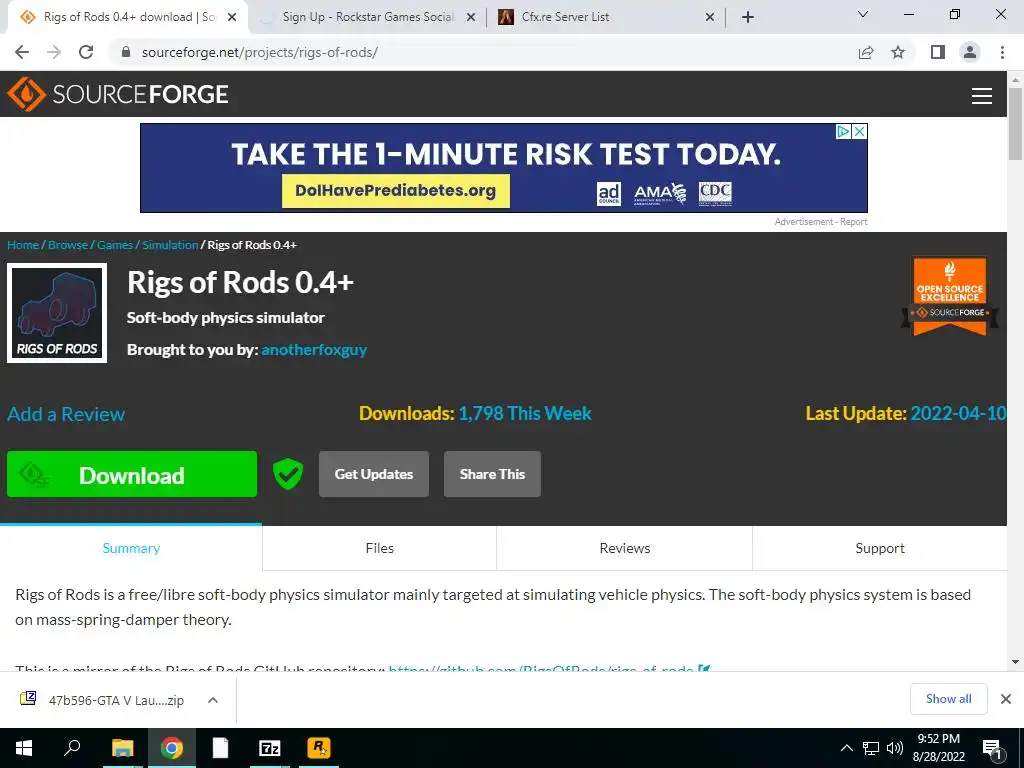Open the volume tray icon
The image size is (1024, 768).
pyautogui.click(x=894, y=748)
